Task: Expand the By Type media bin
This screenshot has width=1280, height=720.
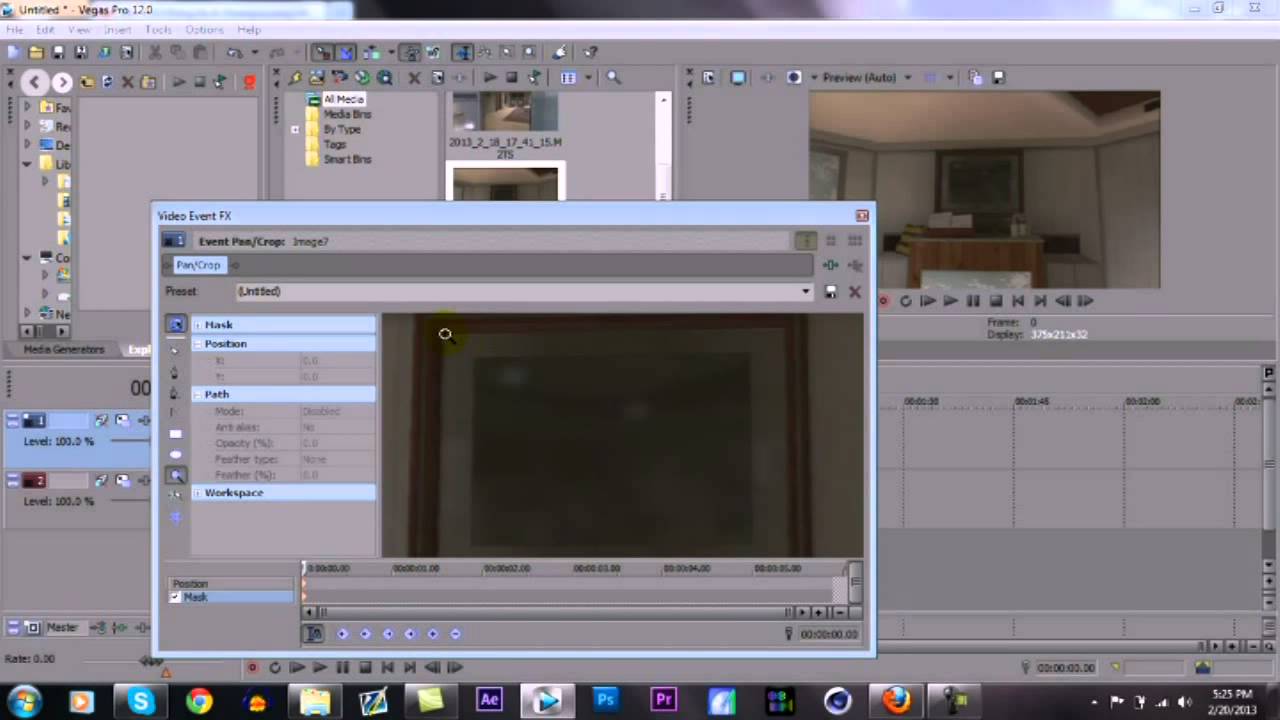Action: 295,129
